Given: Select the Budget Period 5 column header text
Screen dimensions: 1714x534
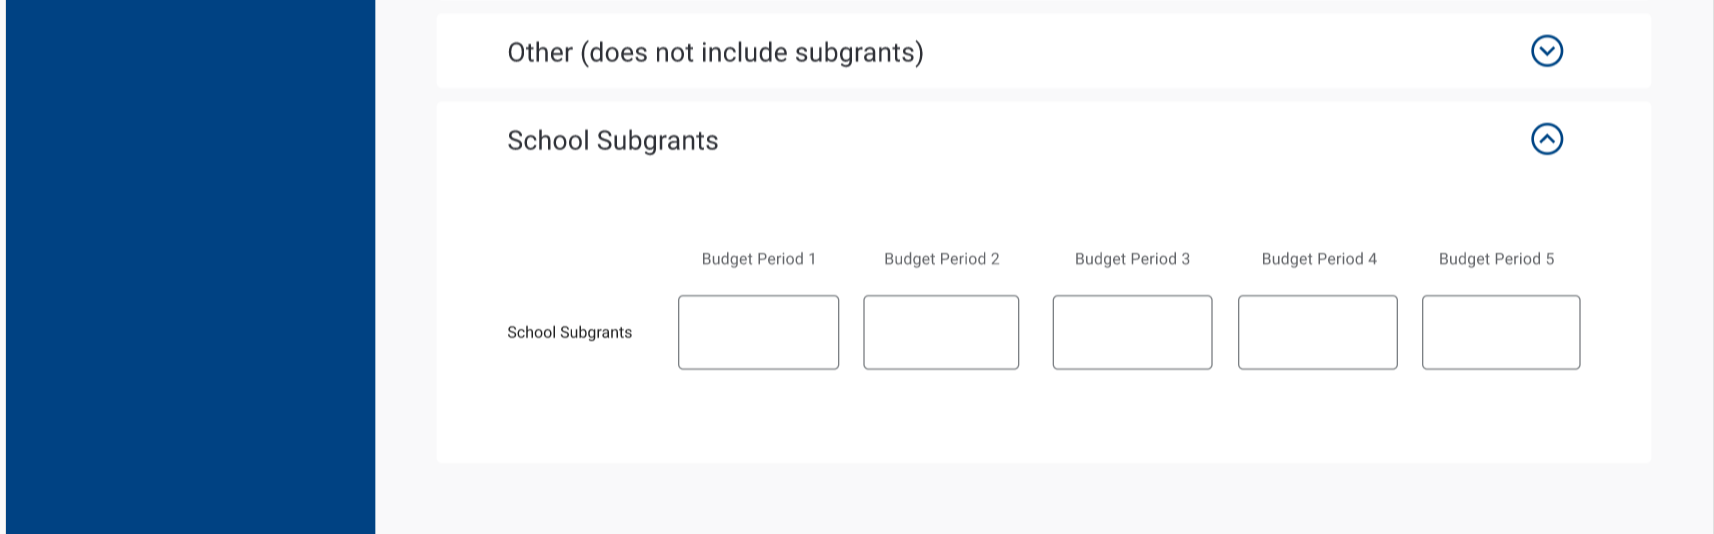Looking at the screenshot, I should click(1496, 259).
